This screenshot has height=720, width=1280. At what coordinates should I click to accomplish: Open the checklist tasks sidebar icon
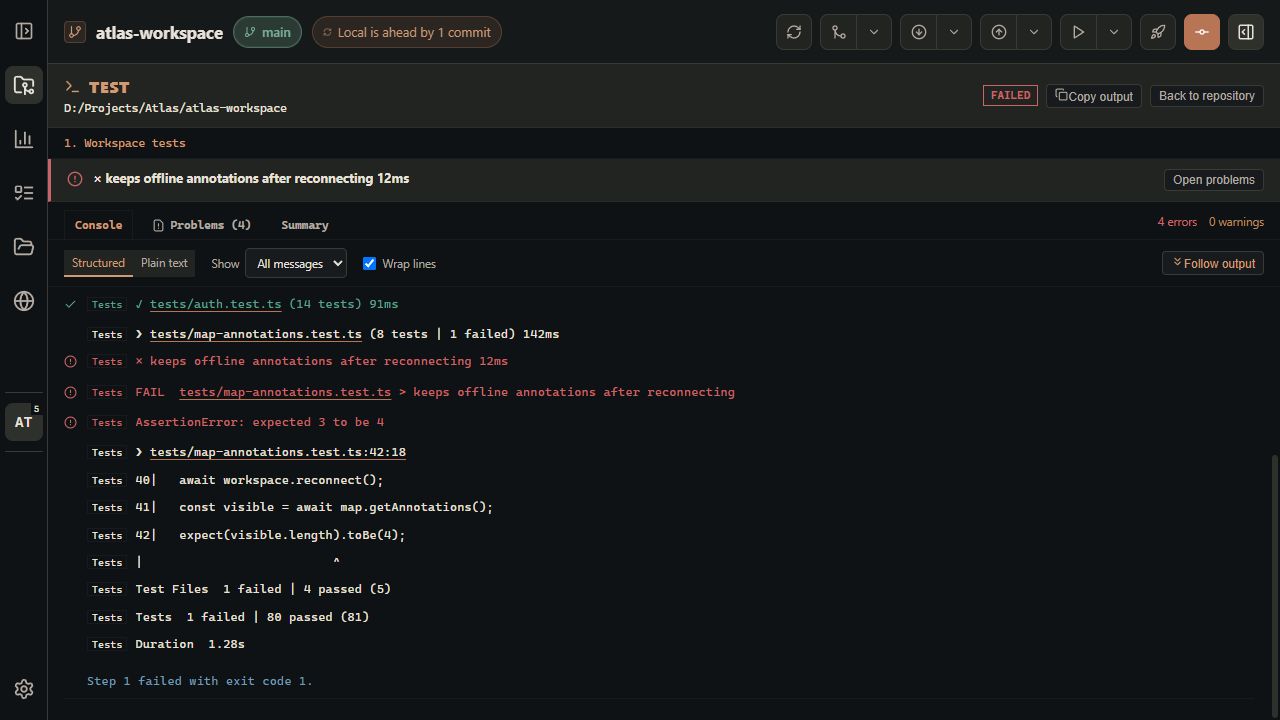coord(24,193)
